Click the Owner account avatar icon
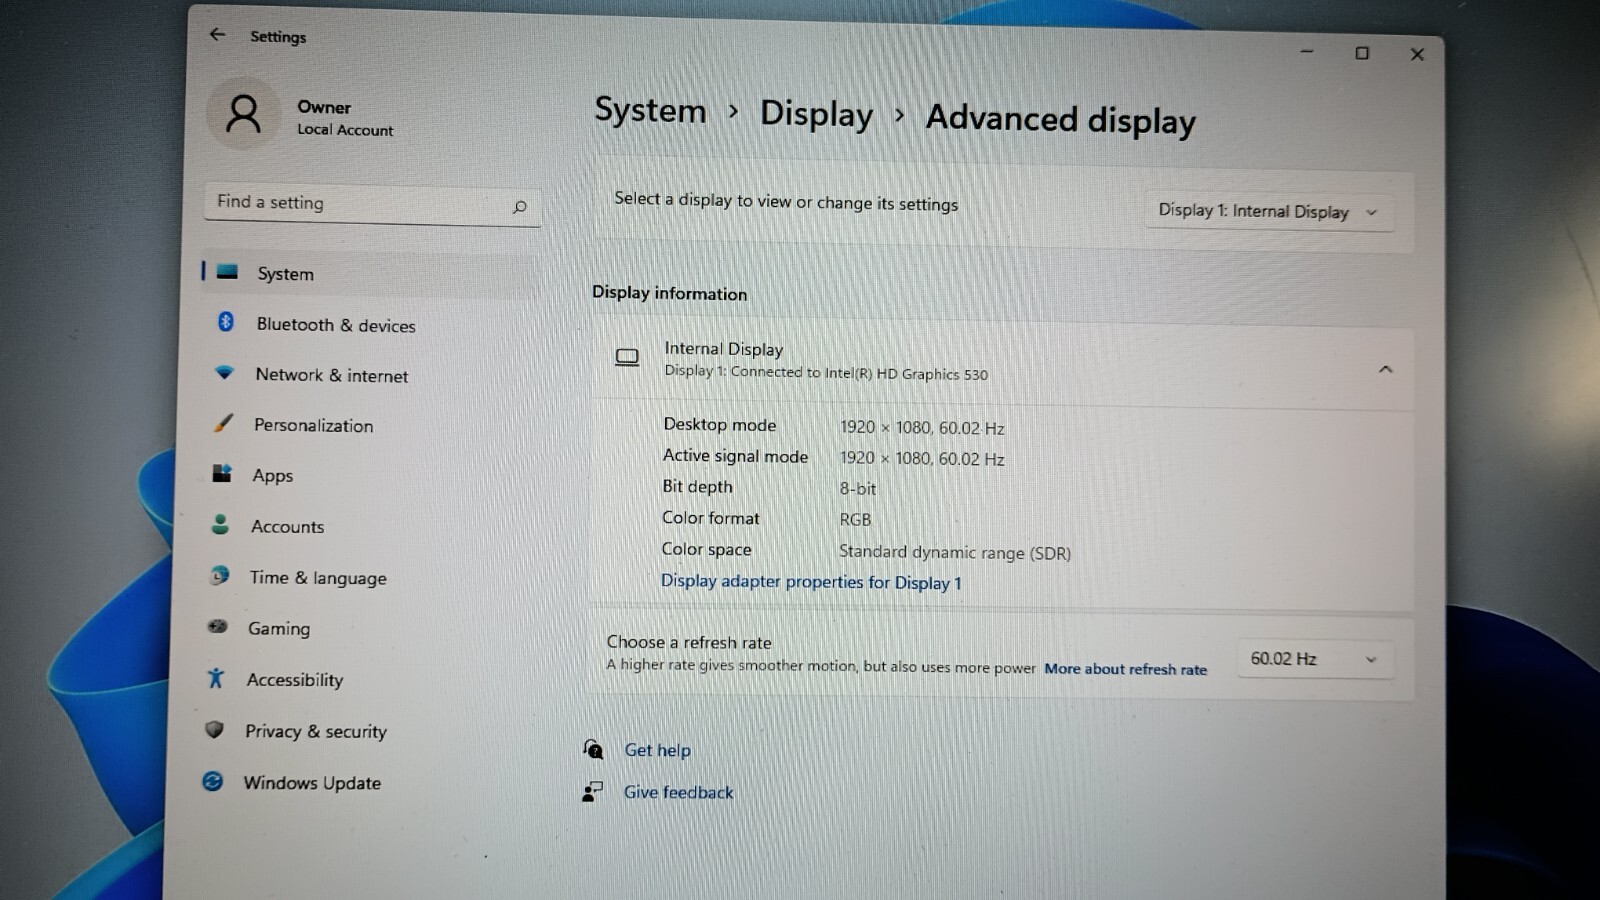 pos(243,114)
